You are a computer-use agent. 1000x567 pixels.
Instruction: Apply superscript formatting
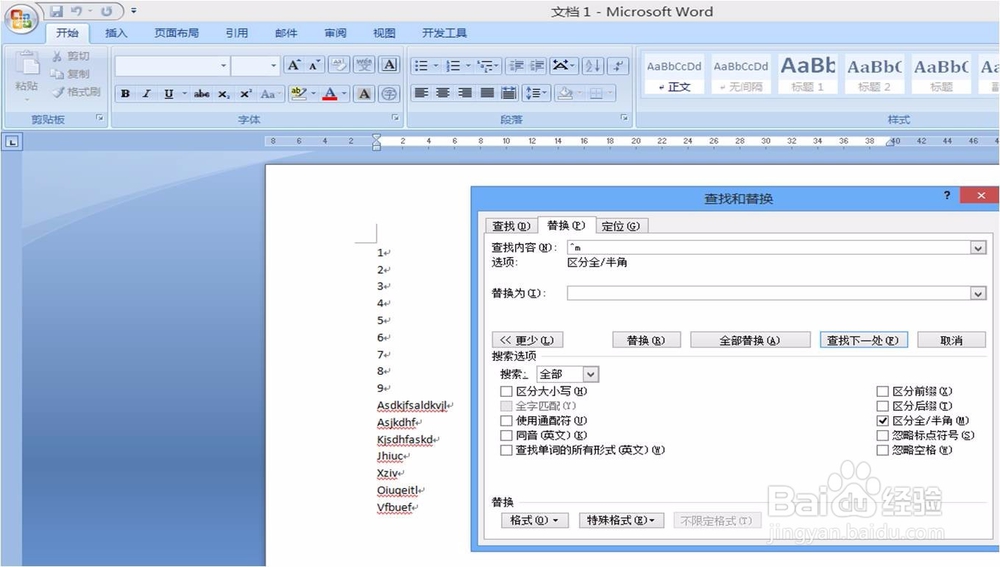click(246, 94)
